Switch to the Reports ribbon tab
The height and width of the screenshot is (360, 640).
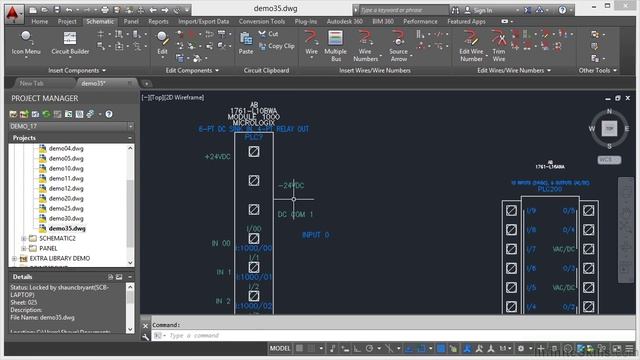point(158,22)
